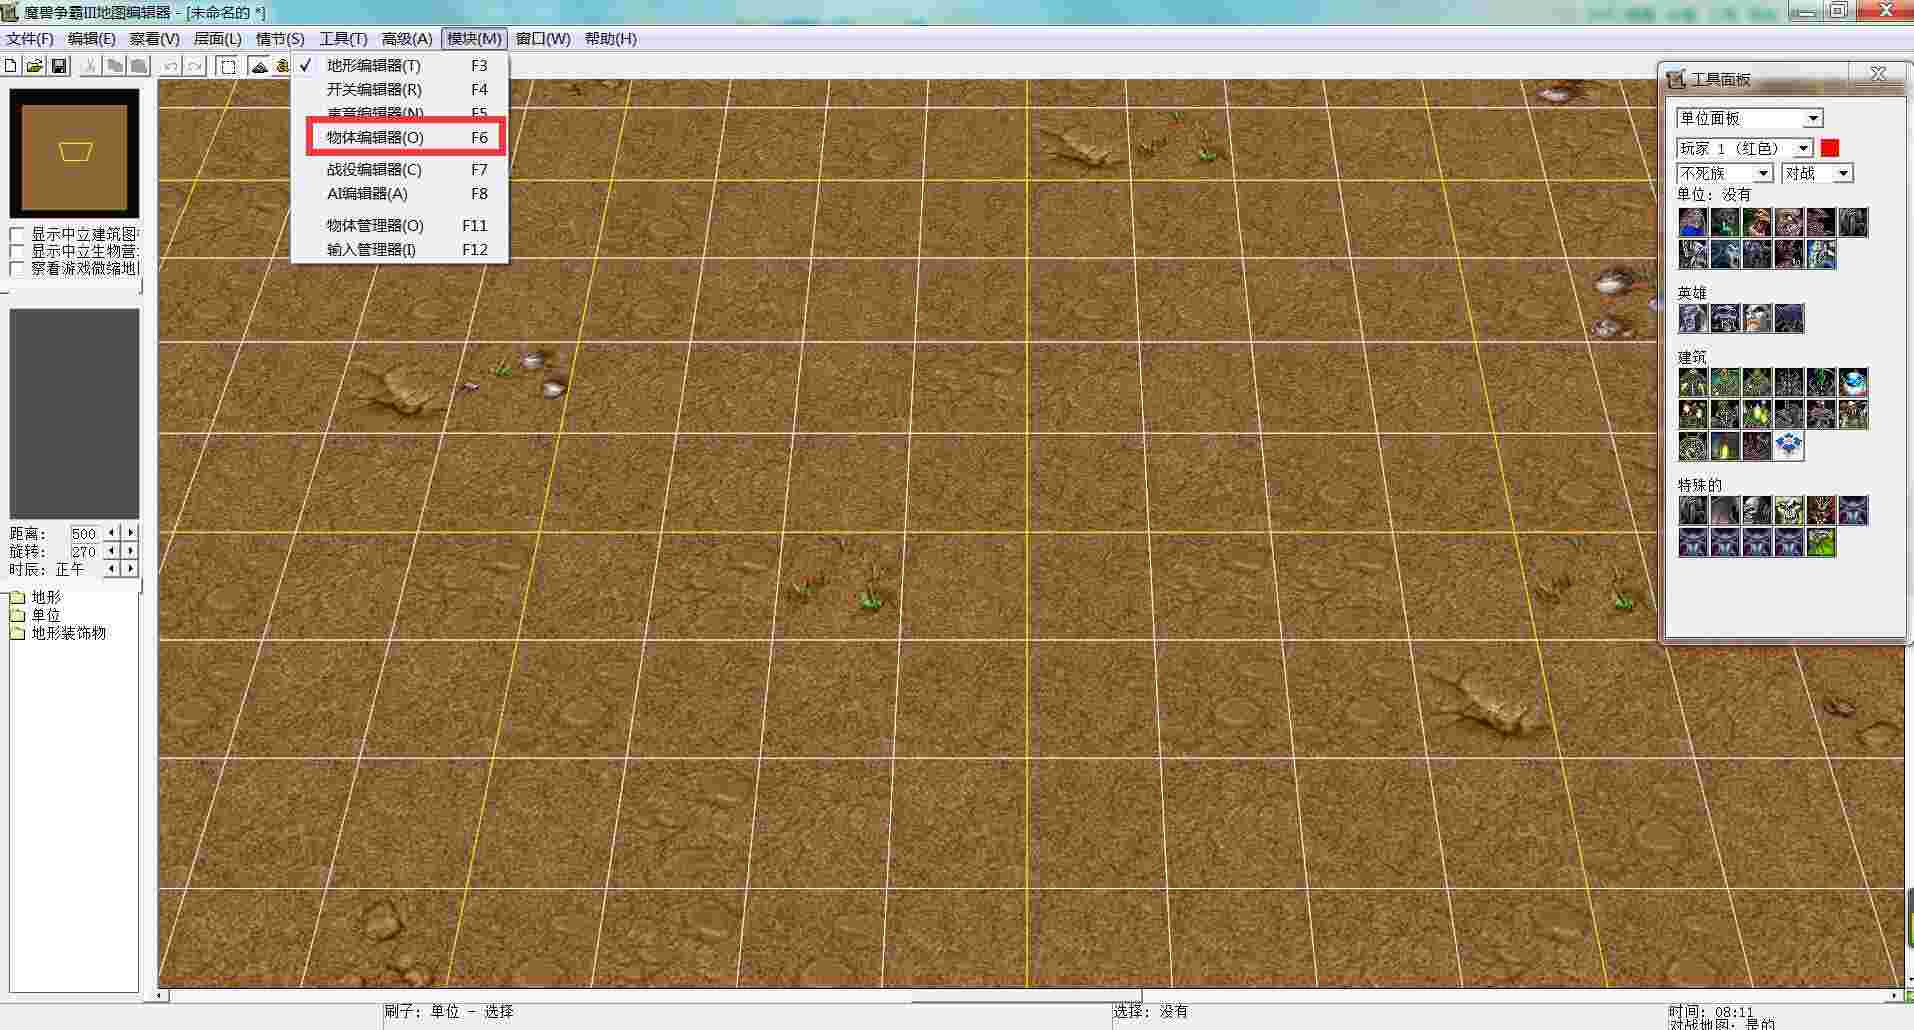Click the status bar text 选择: 没有
This screenshot has width=1914, height=1030.
[x=1151, y=1012]
